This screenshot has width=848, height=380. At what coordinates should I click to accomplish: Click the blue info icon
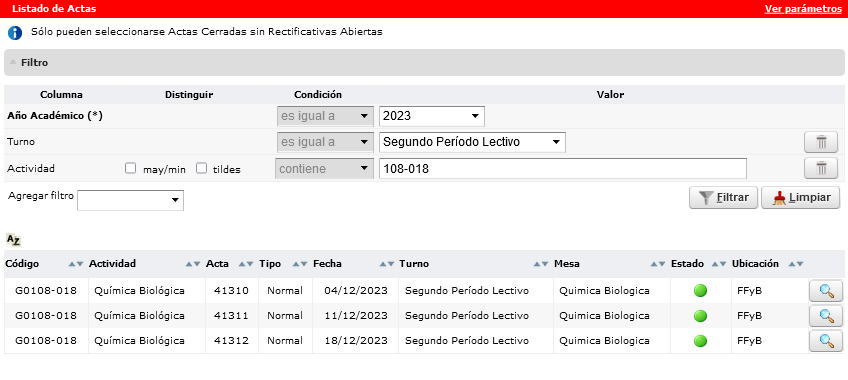(15, 32)
